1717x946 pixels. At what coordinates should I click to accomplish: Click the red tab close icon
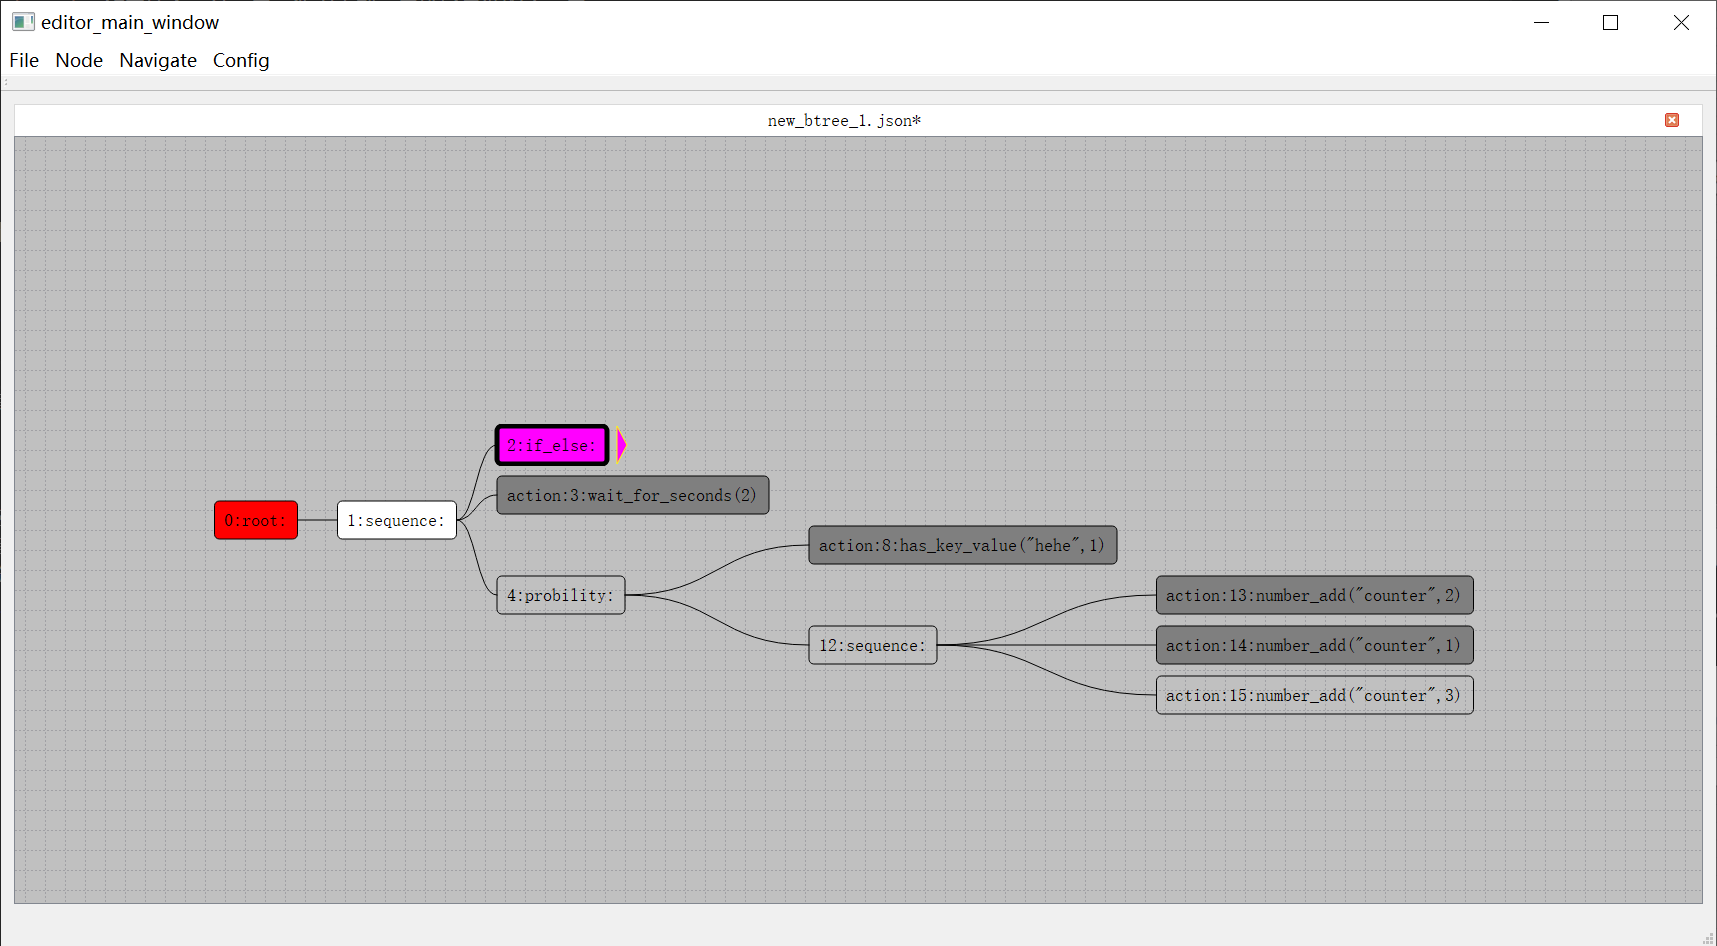pos(1671,120)
